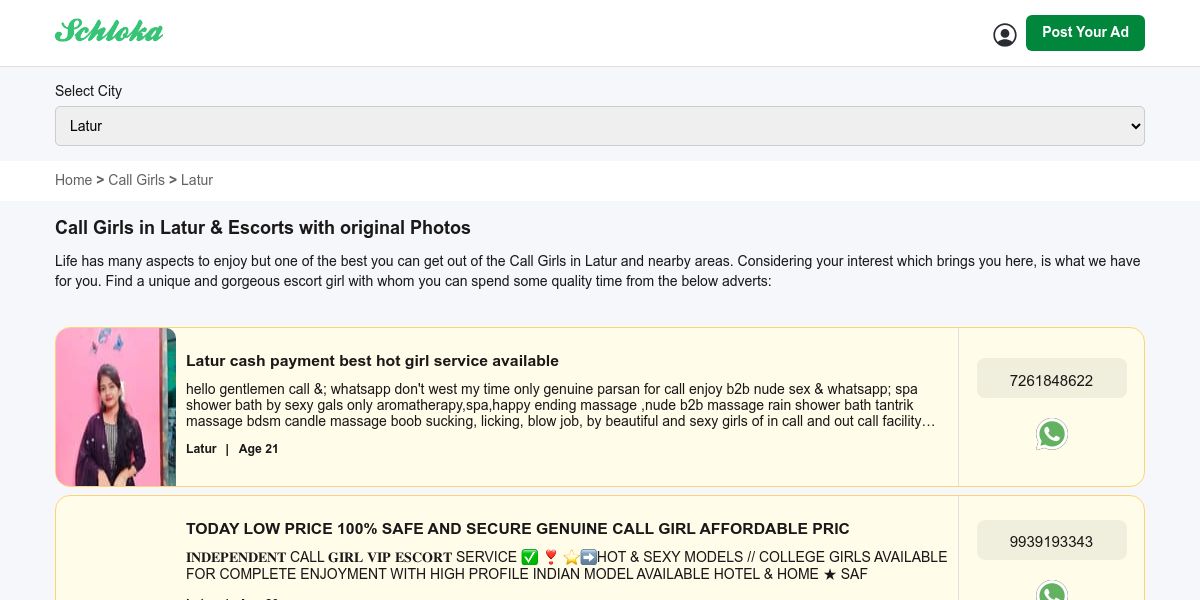Click the Schloka logo in header
Viewport: 1200px width, 600px height.
click(x=109, y=31)
